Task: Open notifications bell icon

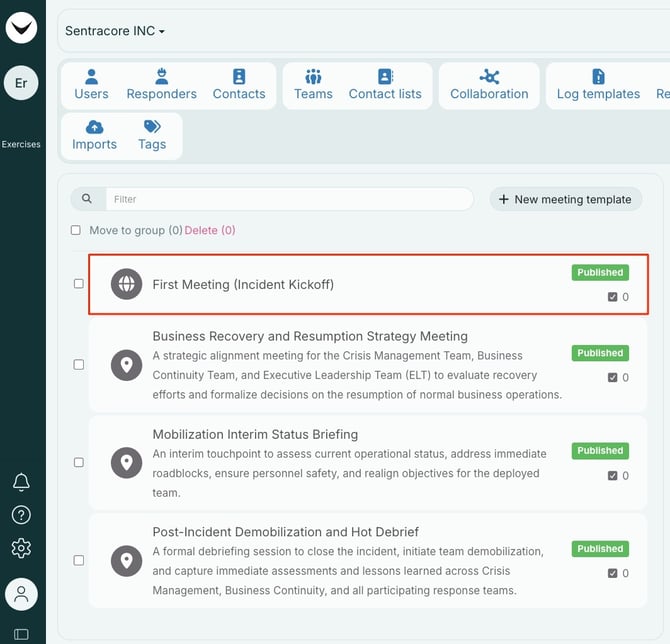Action: coord(21,482)
